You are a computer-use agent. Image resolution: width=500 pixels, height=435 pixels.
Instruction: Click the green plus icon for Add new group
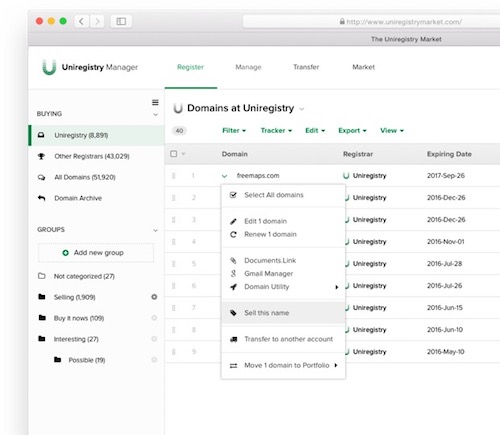pyautogui.click(x=66, y=253)
